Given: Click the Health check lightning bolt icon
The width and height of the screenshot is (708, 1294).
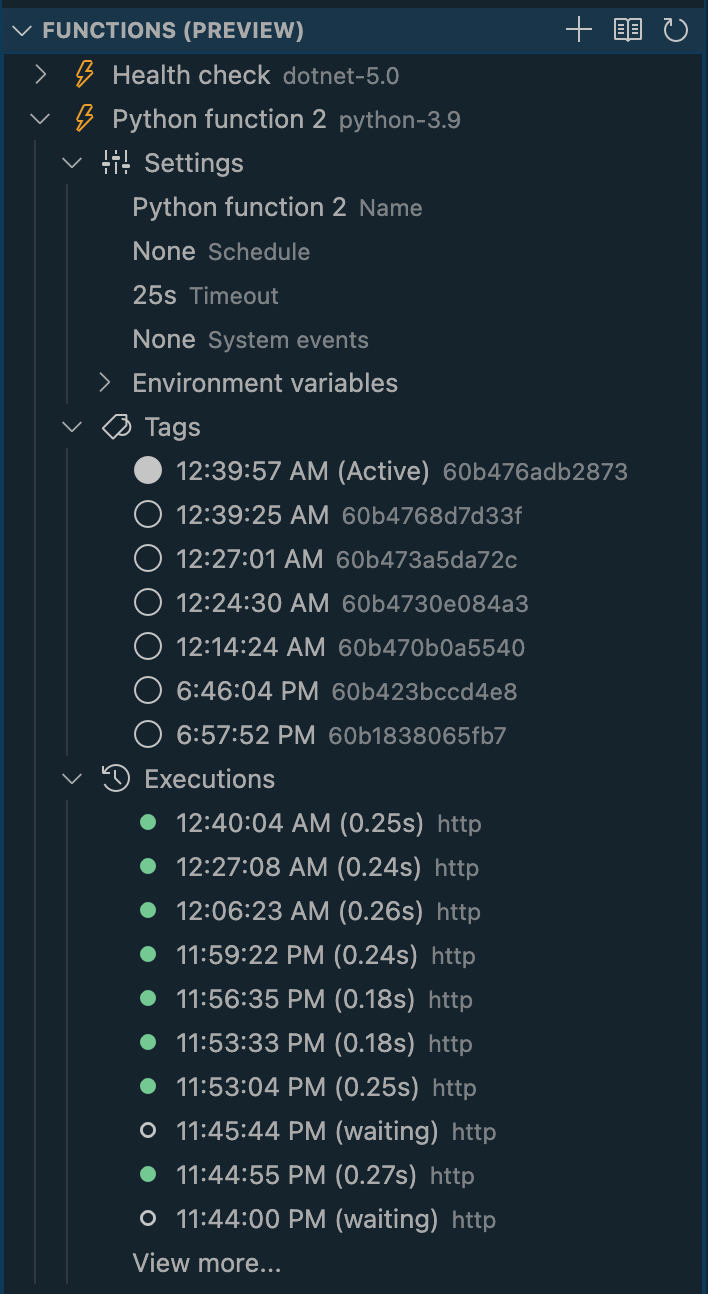Looking at the screenshot, I should [x=85, y=75].
